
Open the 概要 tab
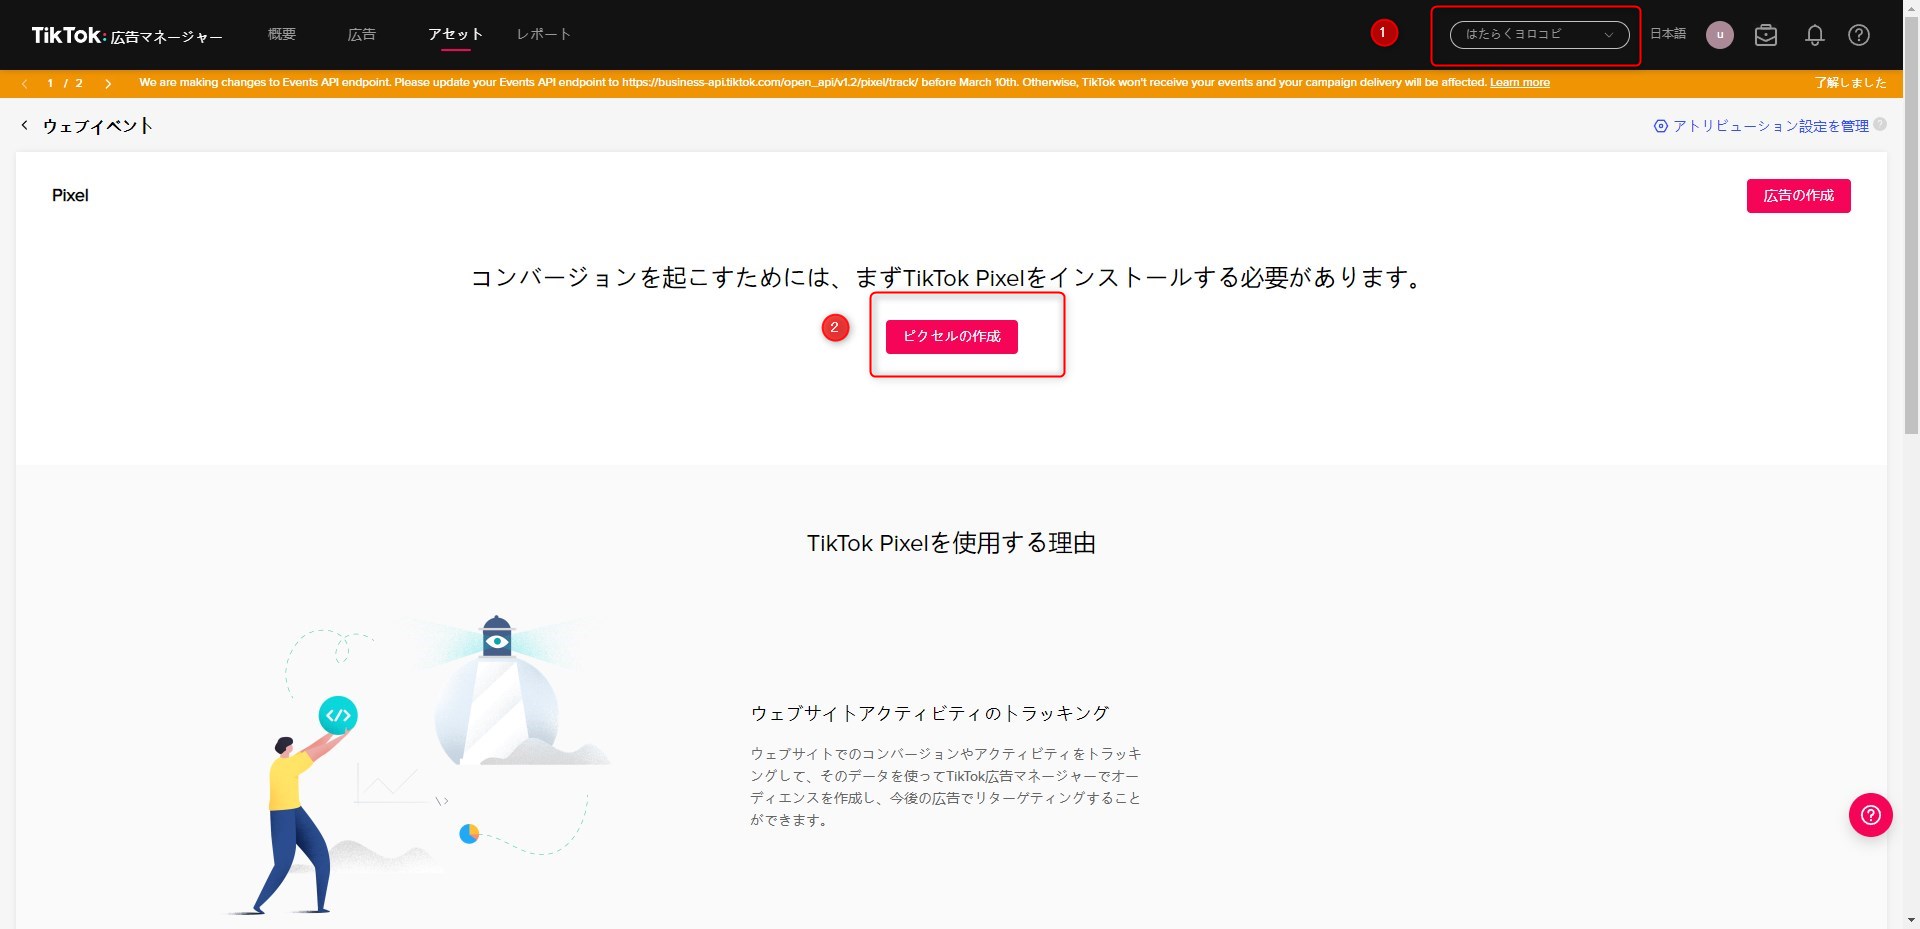pyautogui.click(x=282, y=34)
